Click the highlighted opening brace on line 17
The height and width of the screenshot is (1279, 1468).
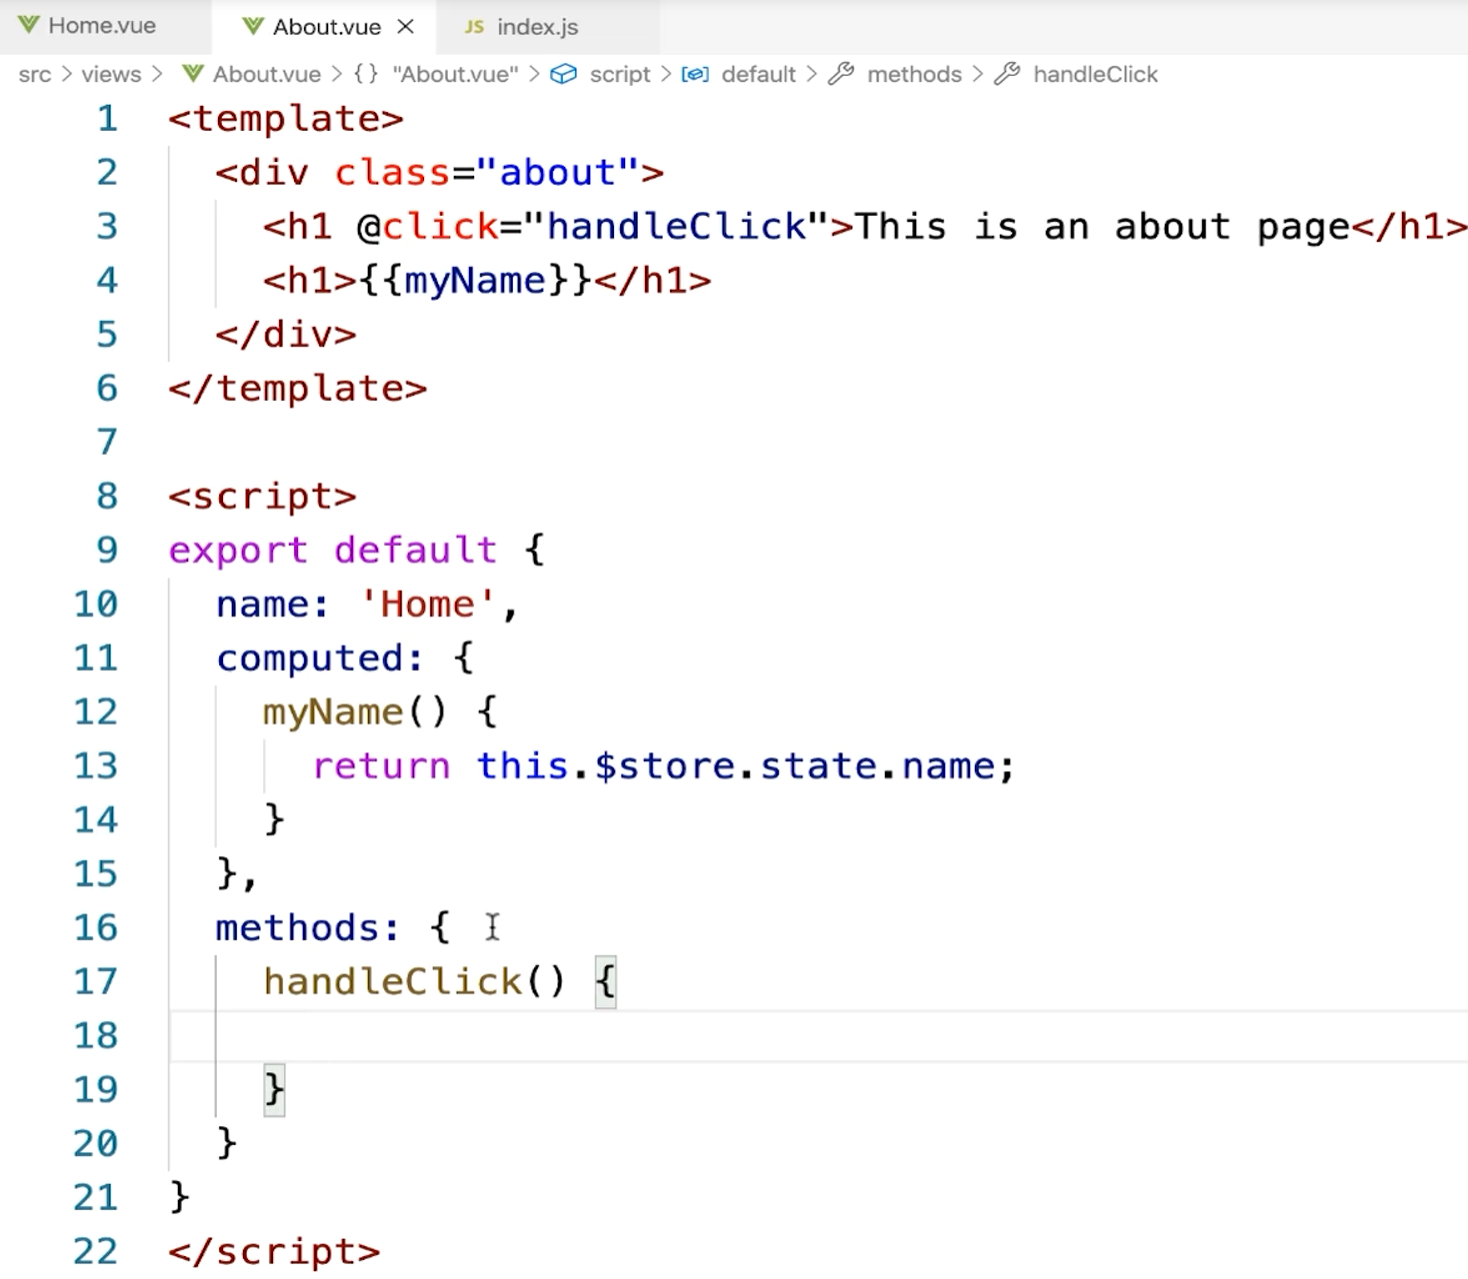(x=606, y=983)
